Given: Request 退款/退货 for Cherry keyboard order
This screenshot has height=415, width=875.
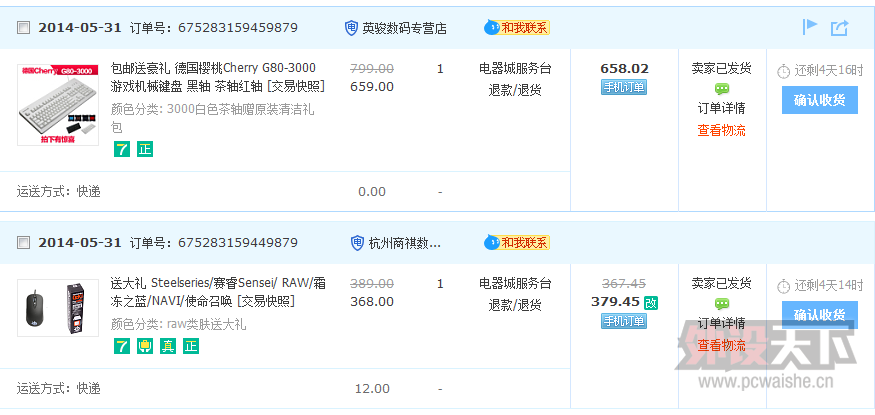Looking at the screenshot, I should point(515,90).
